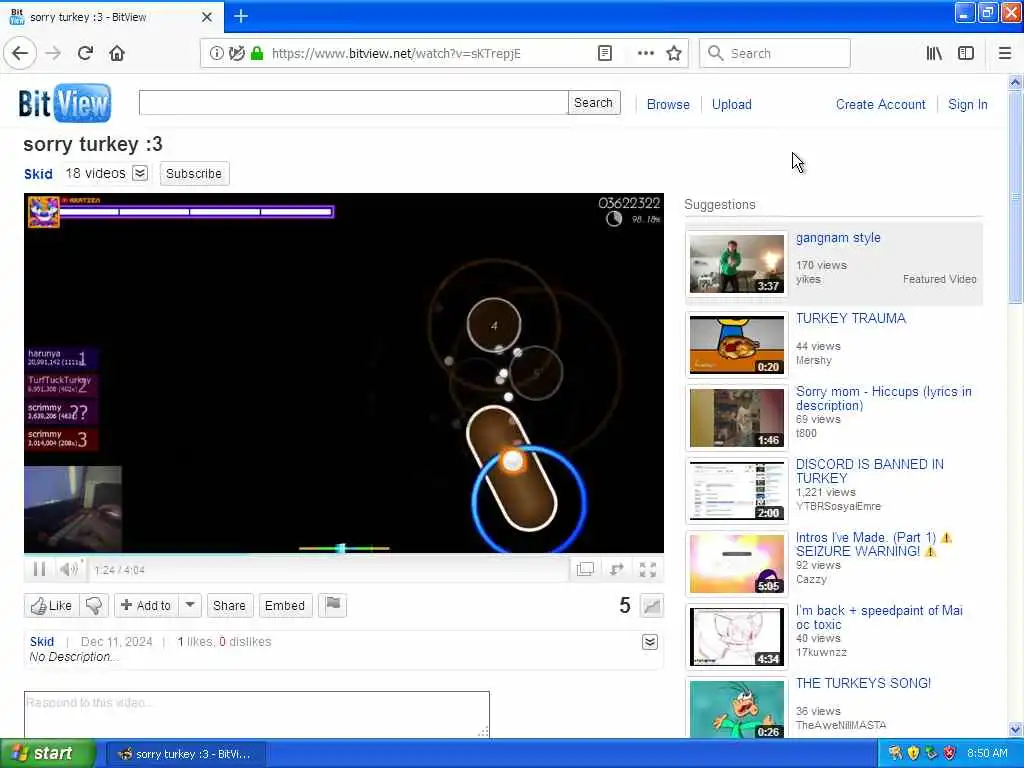This screenshot has width=1024, height=768.
Task: Open the Upload page
Action: tap(731, 104)
